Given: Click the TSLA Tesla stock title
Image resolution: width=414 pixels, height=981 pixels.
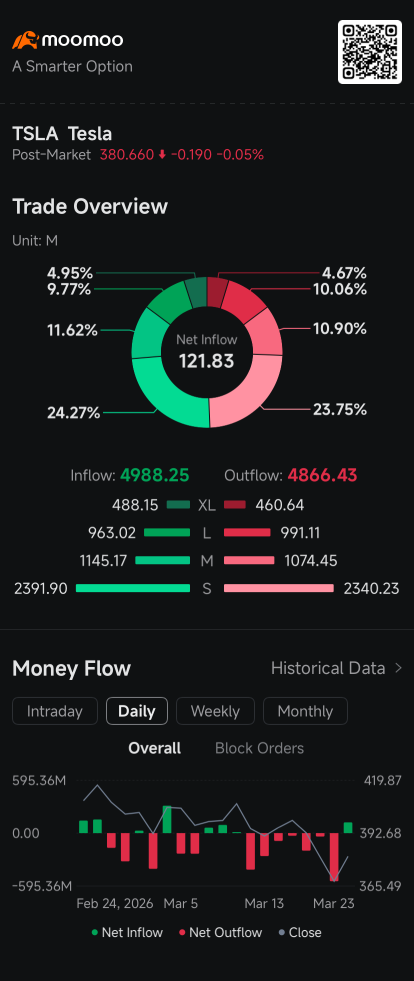Looking at the screenshot, I should pyautogui.click(x=63, y=134).
